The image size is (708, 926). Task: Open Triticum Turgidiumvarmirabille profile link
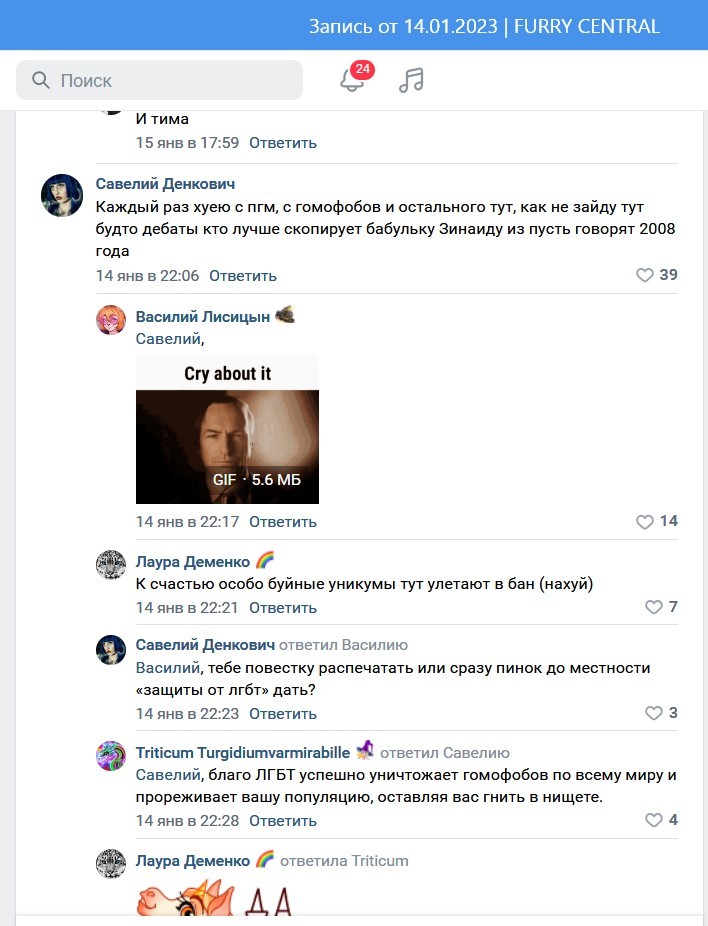(243, 752)
